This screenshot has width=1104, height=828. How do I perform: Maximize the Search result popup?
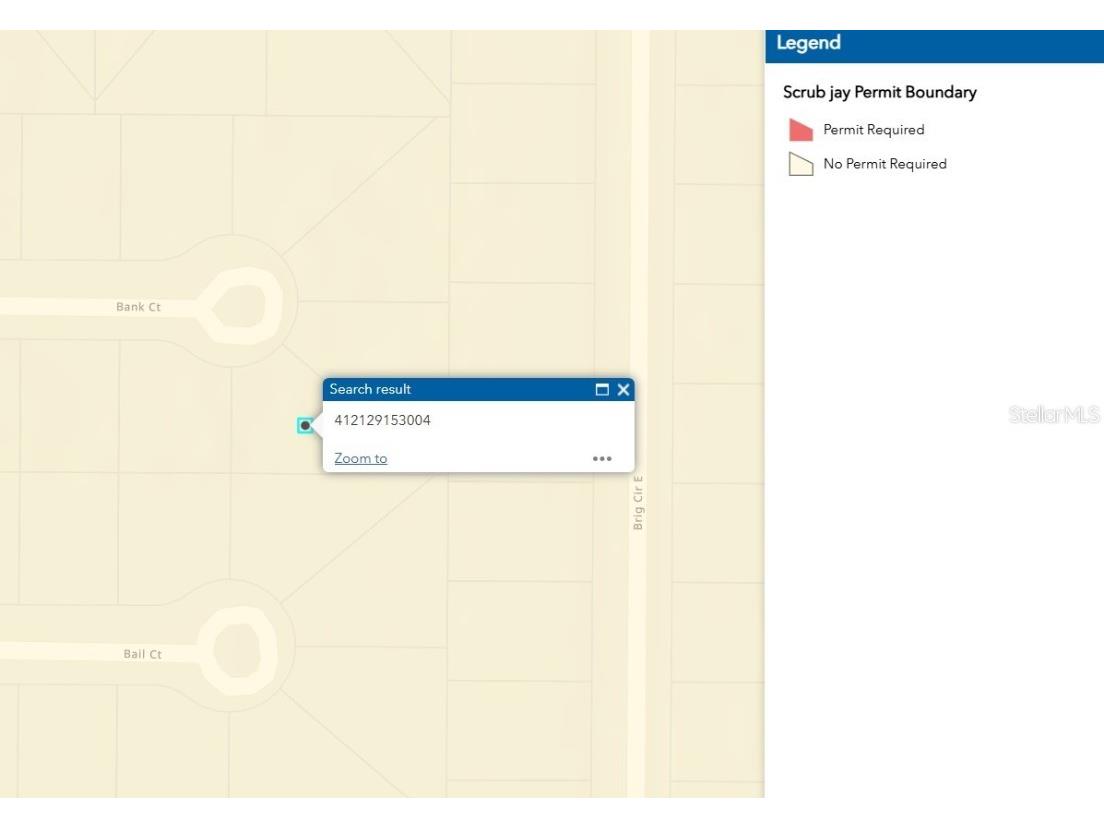click(x=602, y=390)
